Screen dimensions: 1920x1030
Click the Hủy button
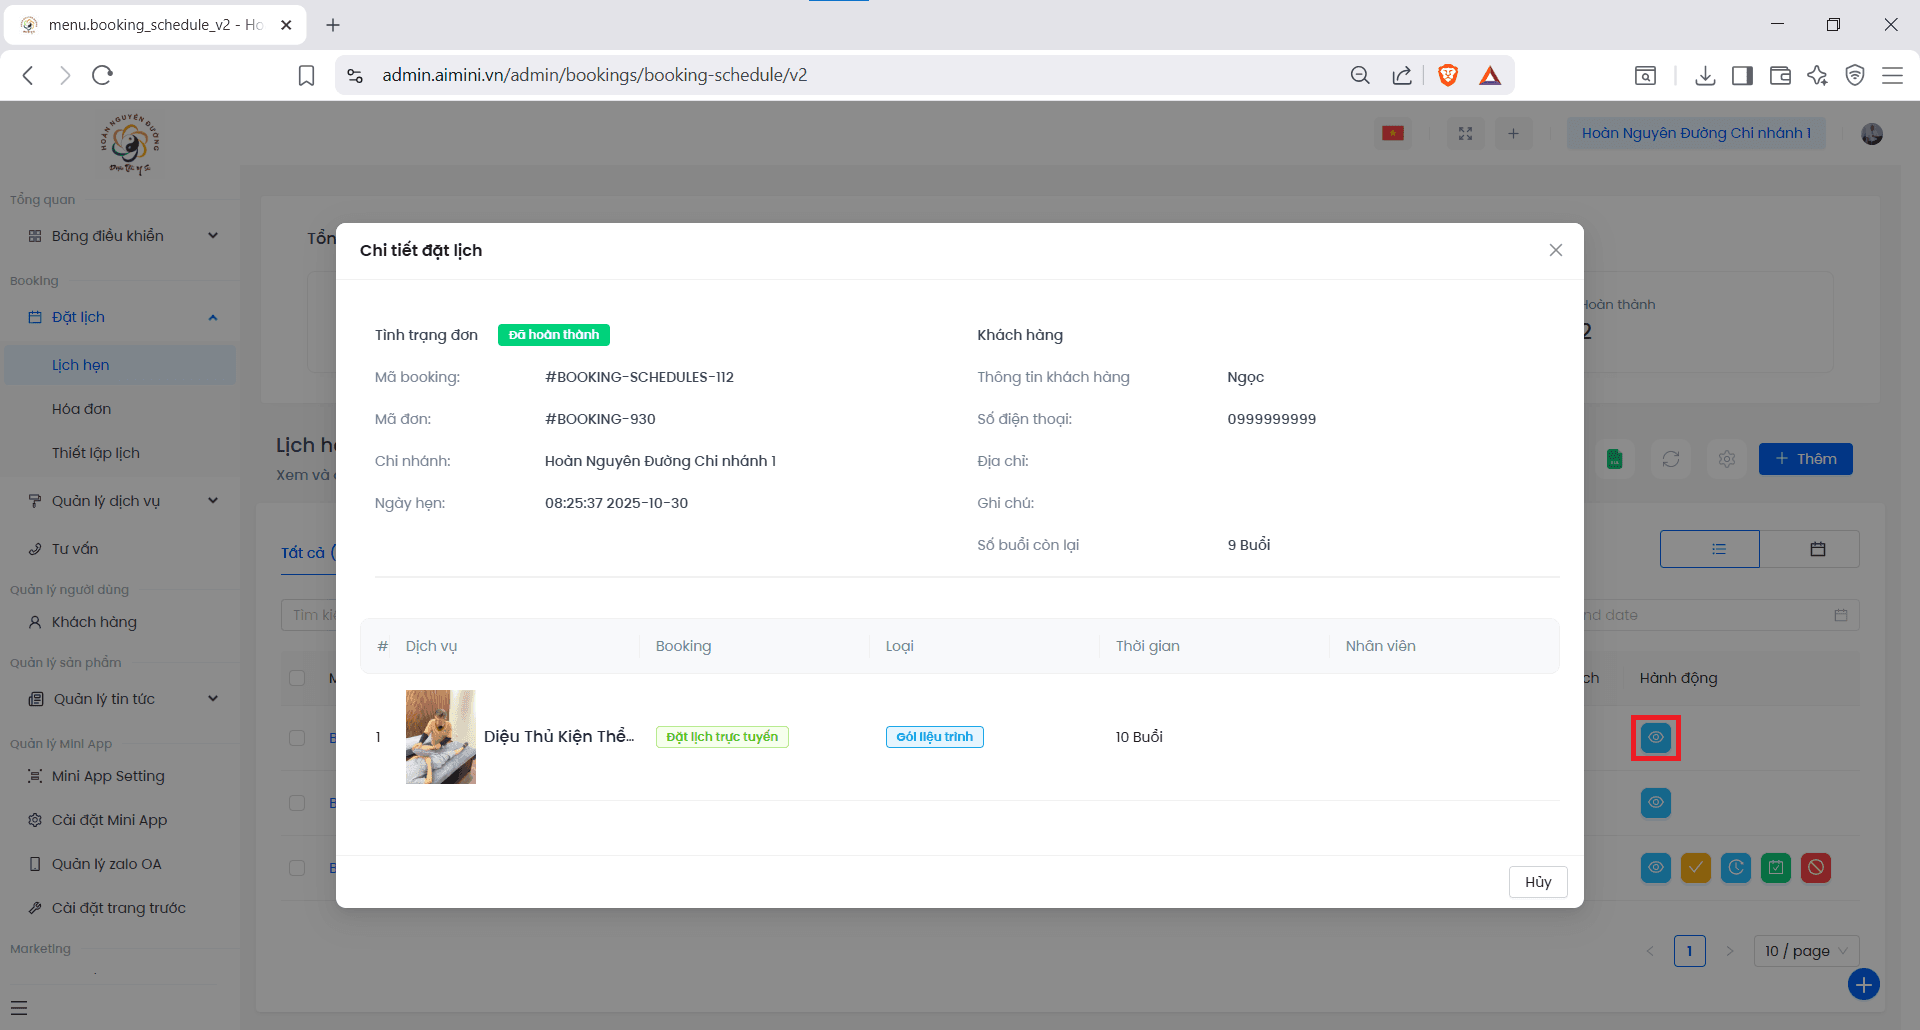point(1537,882)
